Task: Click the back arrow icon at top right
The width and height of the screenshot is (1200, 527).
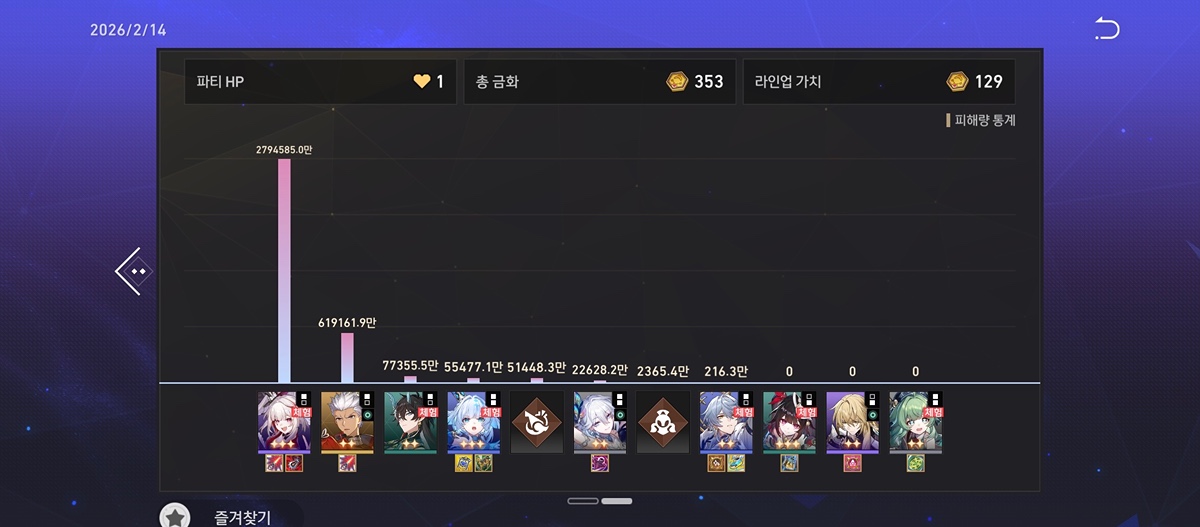Action: 1107,29
